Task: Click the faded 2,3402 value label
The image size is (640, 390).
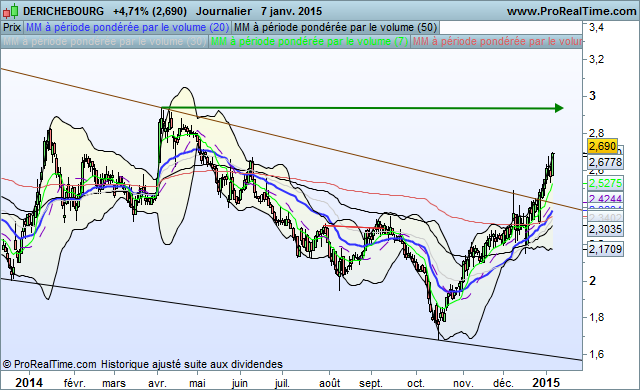Action: pos(605,218)
